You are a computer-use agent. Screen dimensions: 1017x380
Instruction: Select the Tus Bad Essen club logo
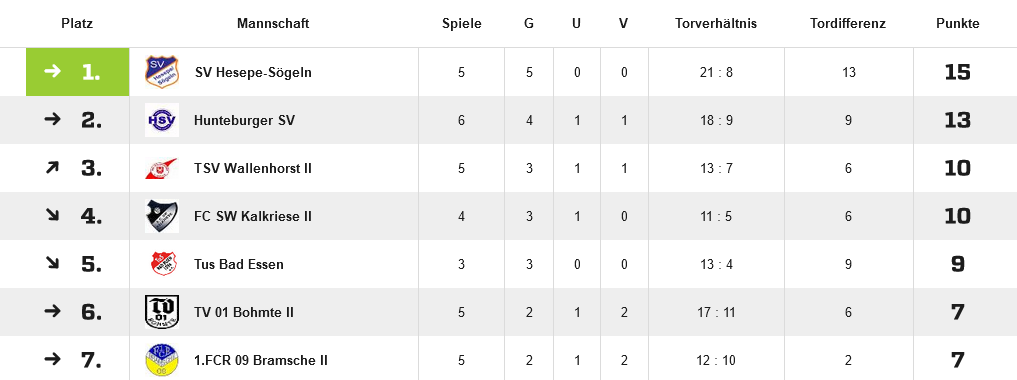pos(162,264)
